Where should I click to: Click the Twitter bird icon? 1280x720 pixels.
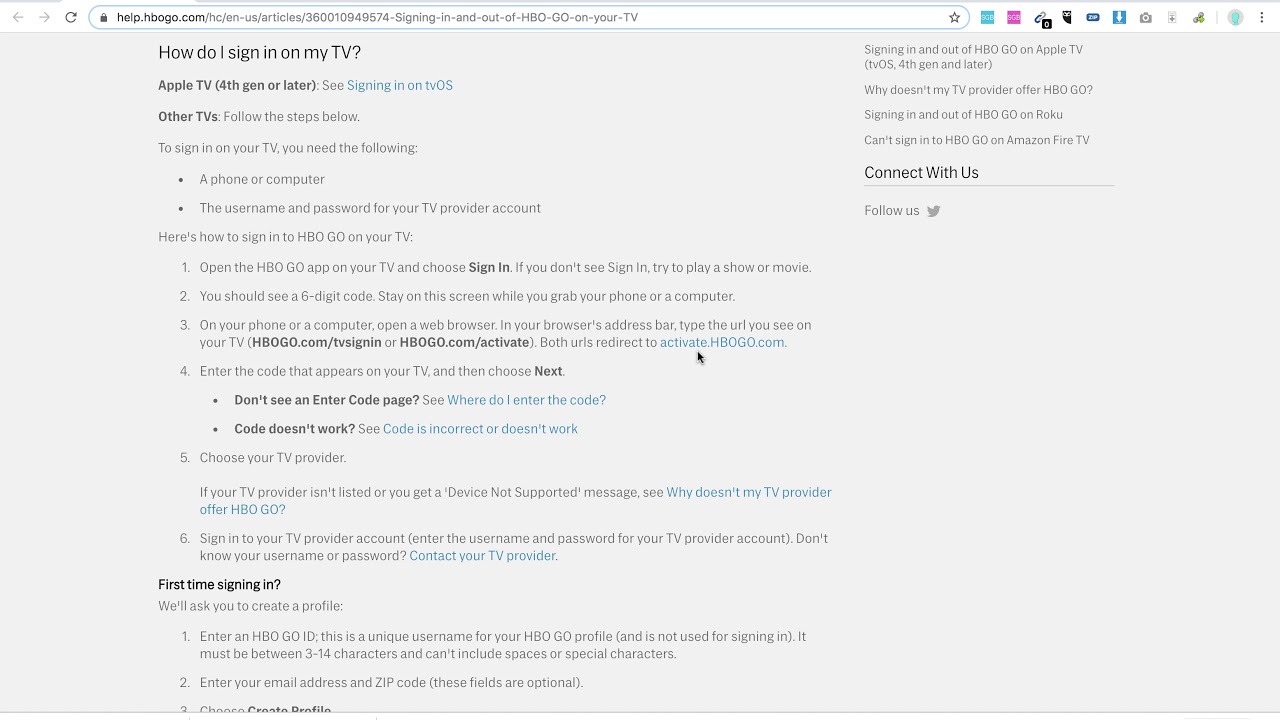coord(933,211)
